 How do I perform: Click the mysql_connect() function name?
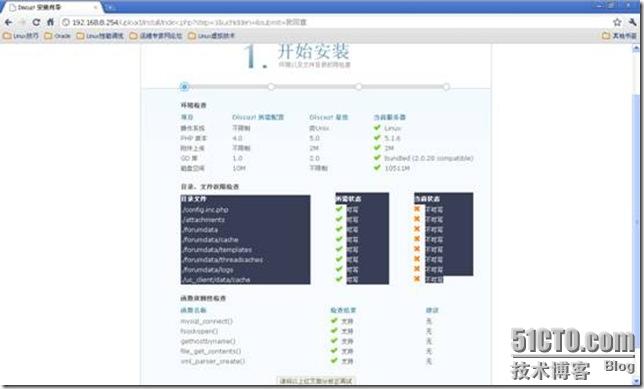pos(207,321)
